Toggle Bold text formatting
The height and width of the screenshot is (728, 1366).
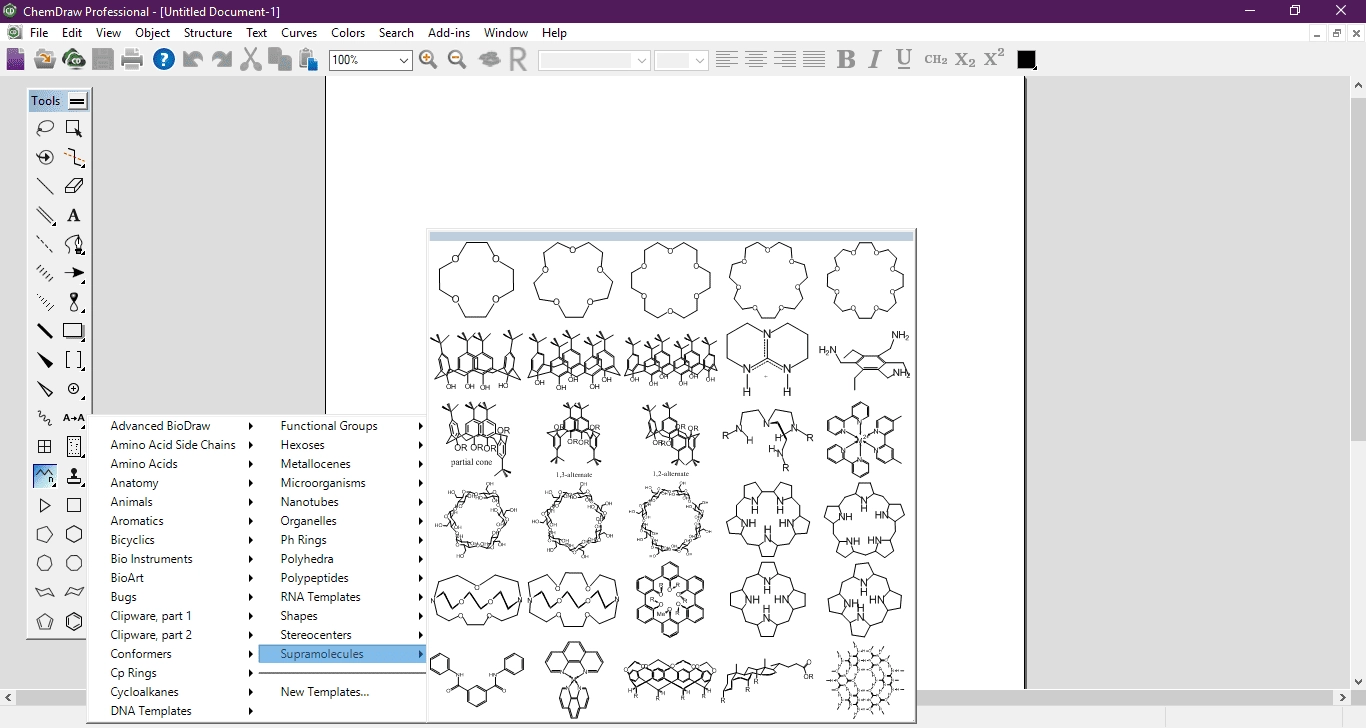846,60
